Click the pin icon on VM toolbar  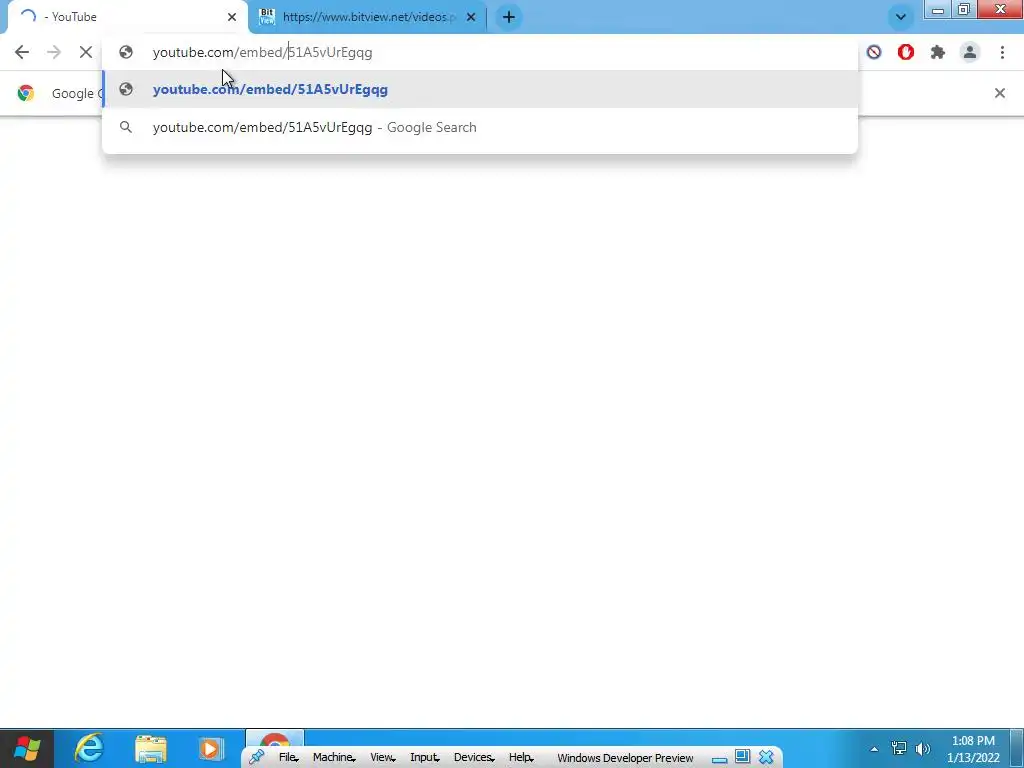(x=256, y=758)
